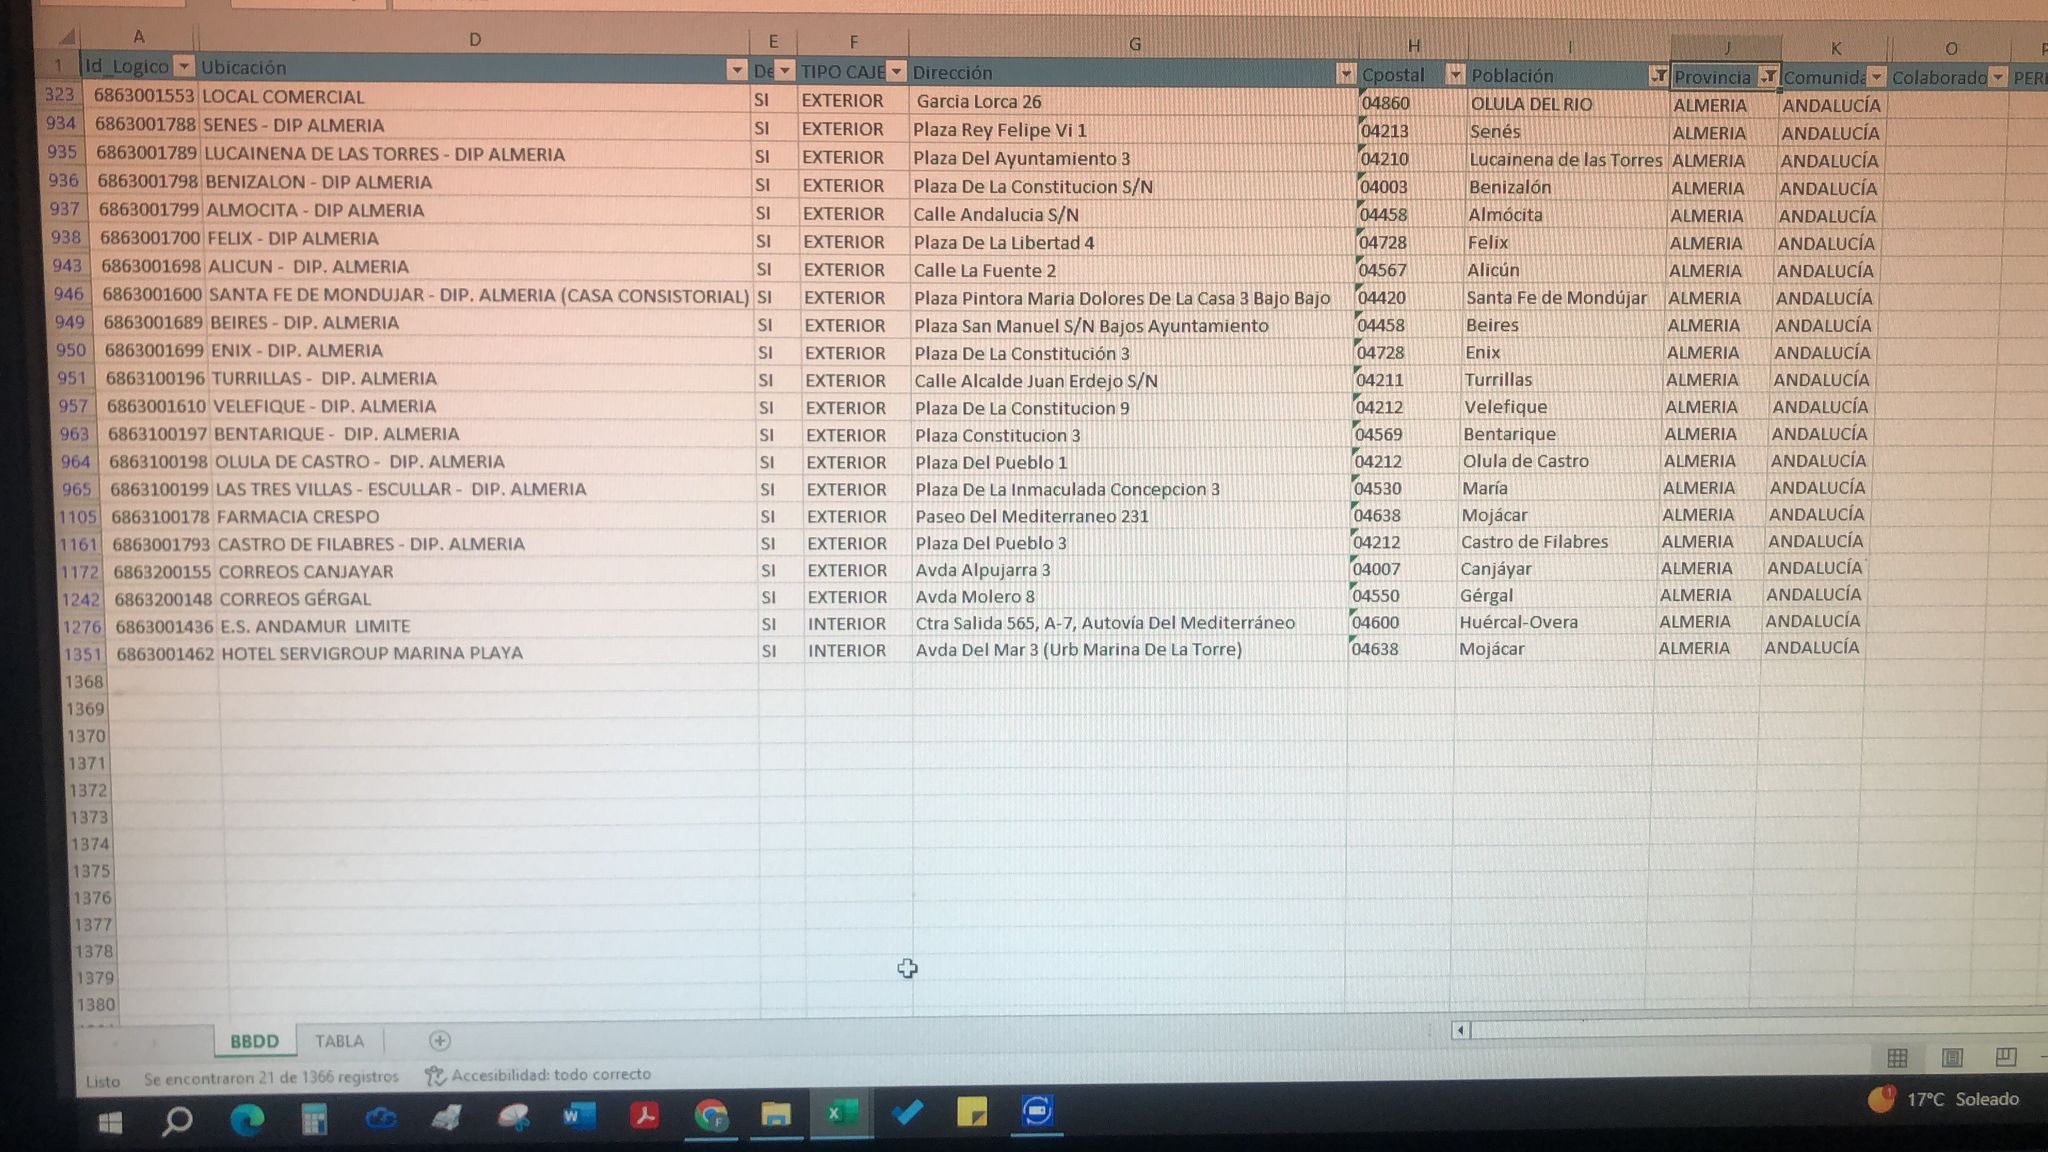This screenshot has height=1152, width=2048.
Task: Add a new sheet with plus icon
Action: coord(439,1041)
